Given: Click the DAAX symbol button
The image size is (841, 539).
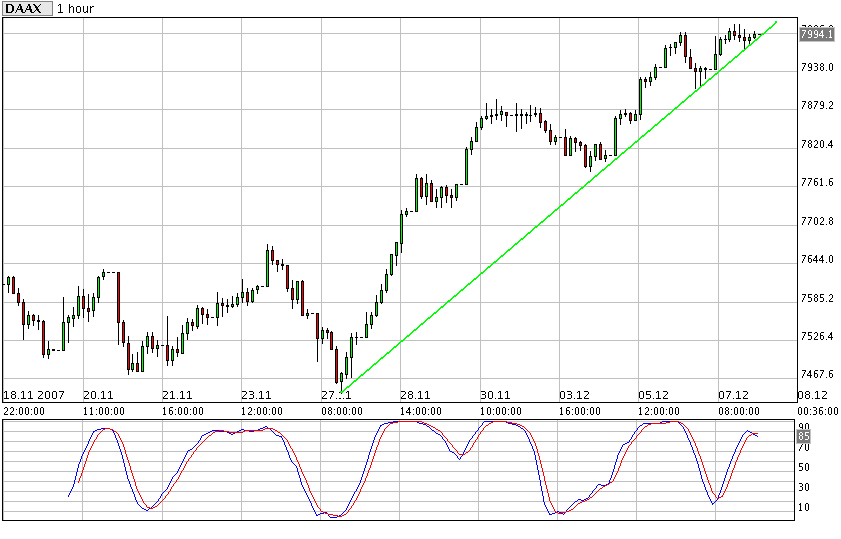Looking at the screenshot, I should click(x=26, y=9).
